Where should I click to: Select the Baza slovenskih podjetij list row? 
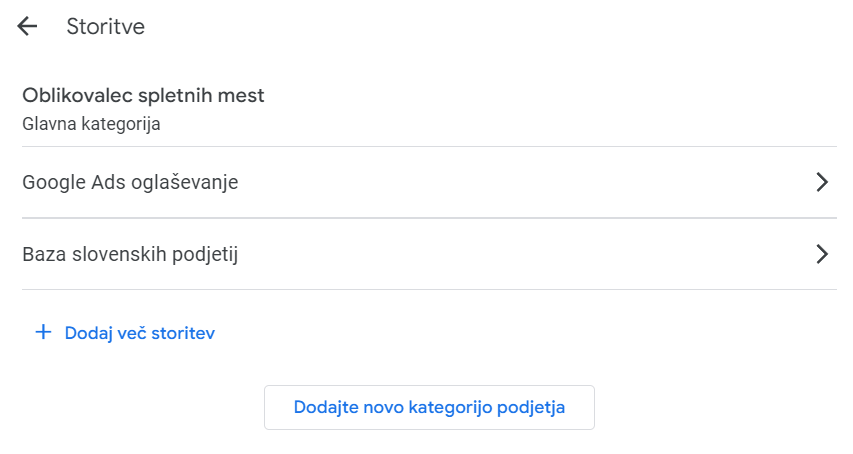click(x=428, y=254)
